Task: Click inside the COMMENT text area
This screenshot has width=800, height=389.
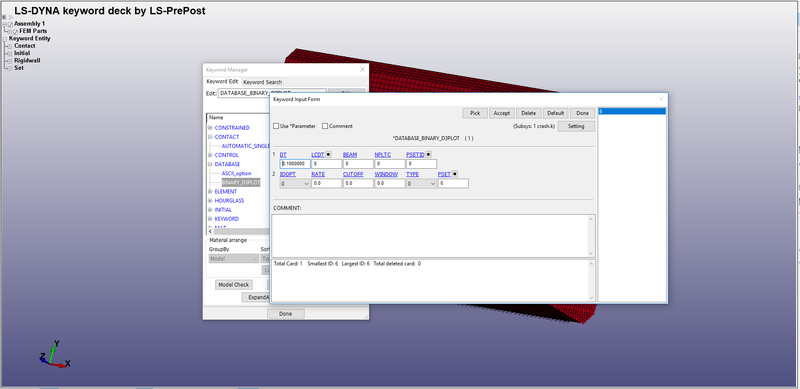Action: click(433, 235)
